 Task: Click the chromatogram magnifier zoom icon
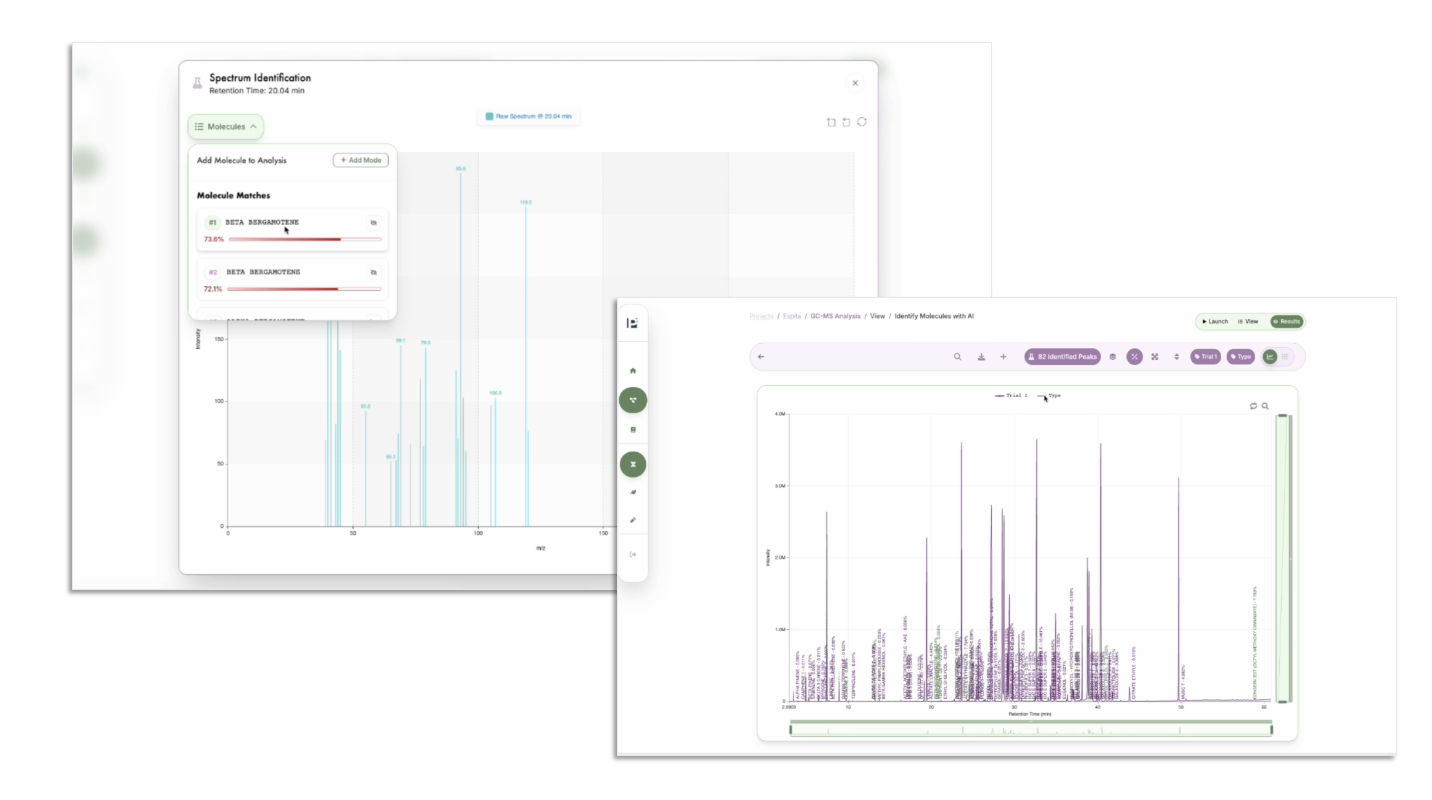(x=1265, y=406)
